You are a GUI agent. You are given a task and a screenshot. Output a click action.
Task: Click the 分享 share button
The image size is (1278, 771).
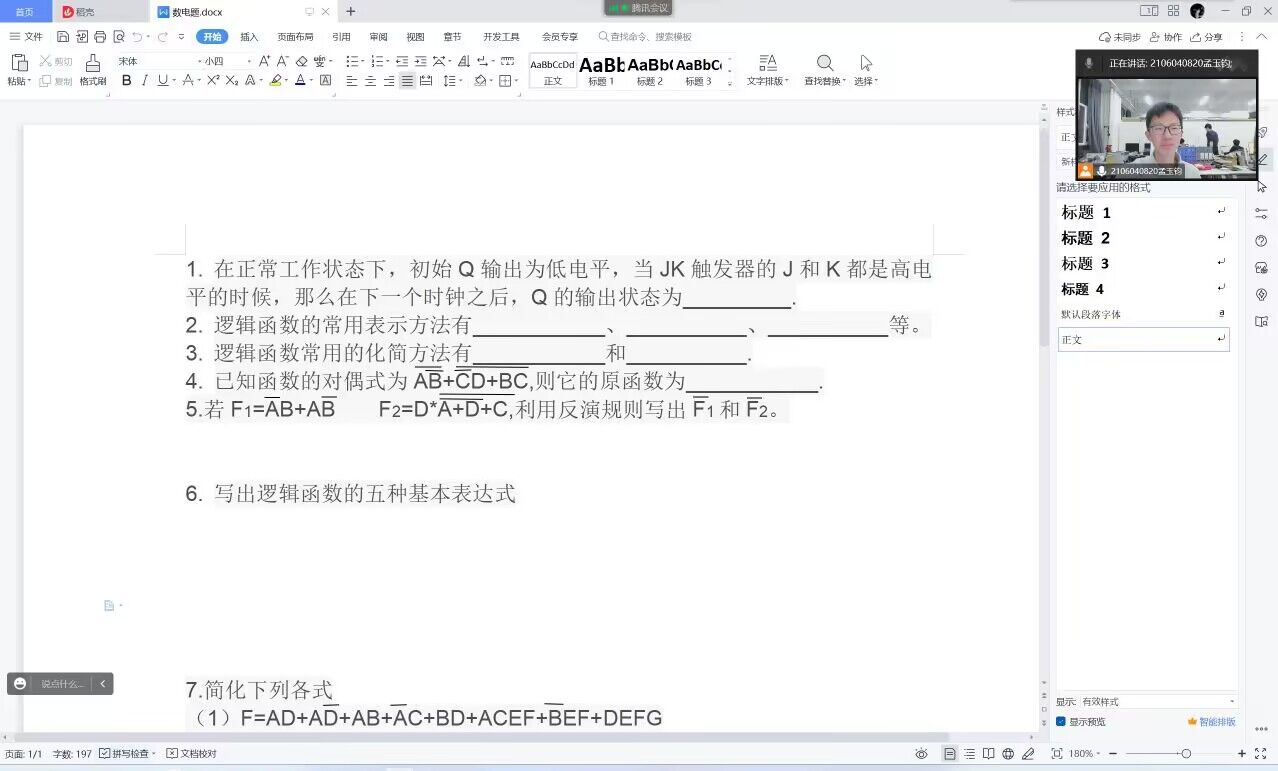pyautogui.click(x=1207, y=37)
